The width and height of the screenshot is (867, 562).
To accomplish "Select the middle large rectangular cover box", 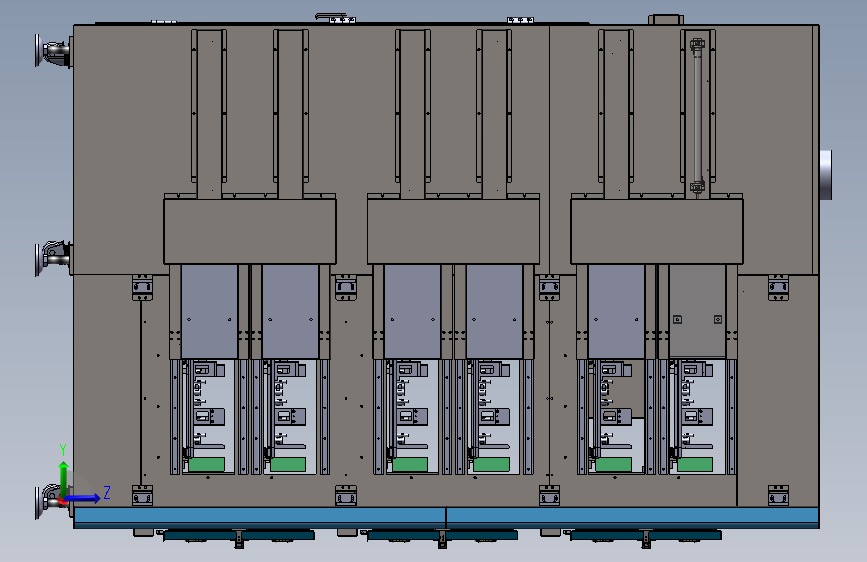I will point(453,231).
